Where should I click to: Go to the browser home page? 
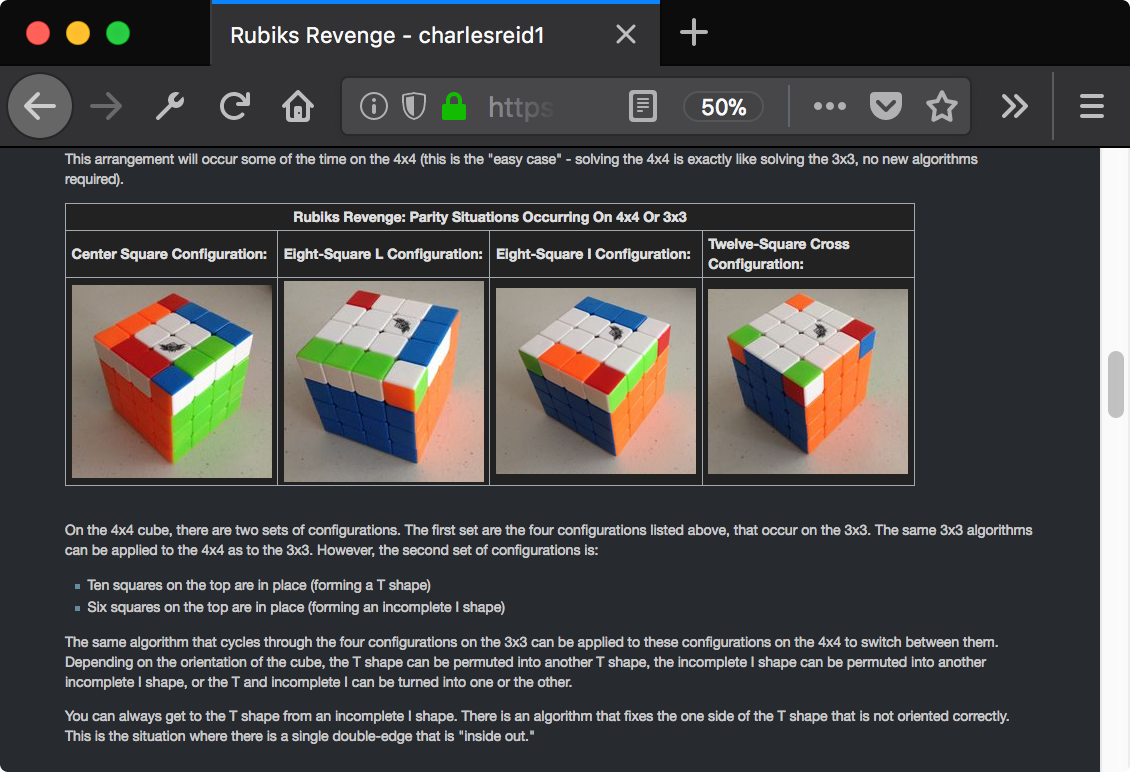pos(298,107)
